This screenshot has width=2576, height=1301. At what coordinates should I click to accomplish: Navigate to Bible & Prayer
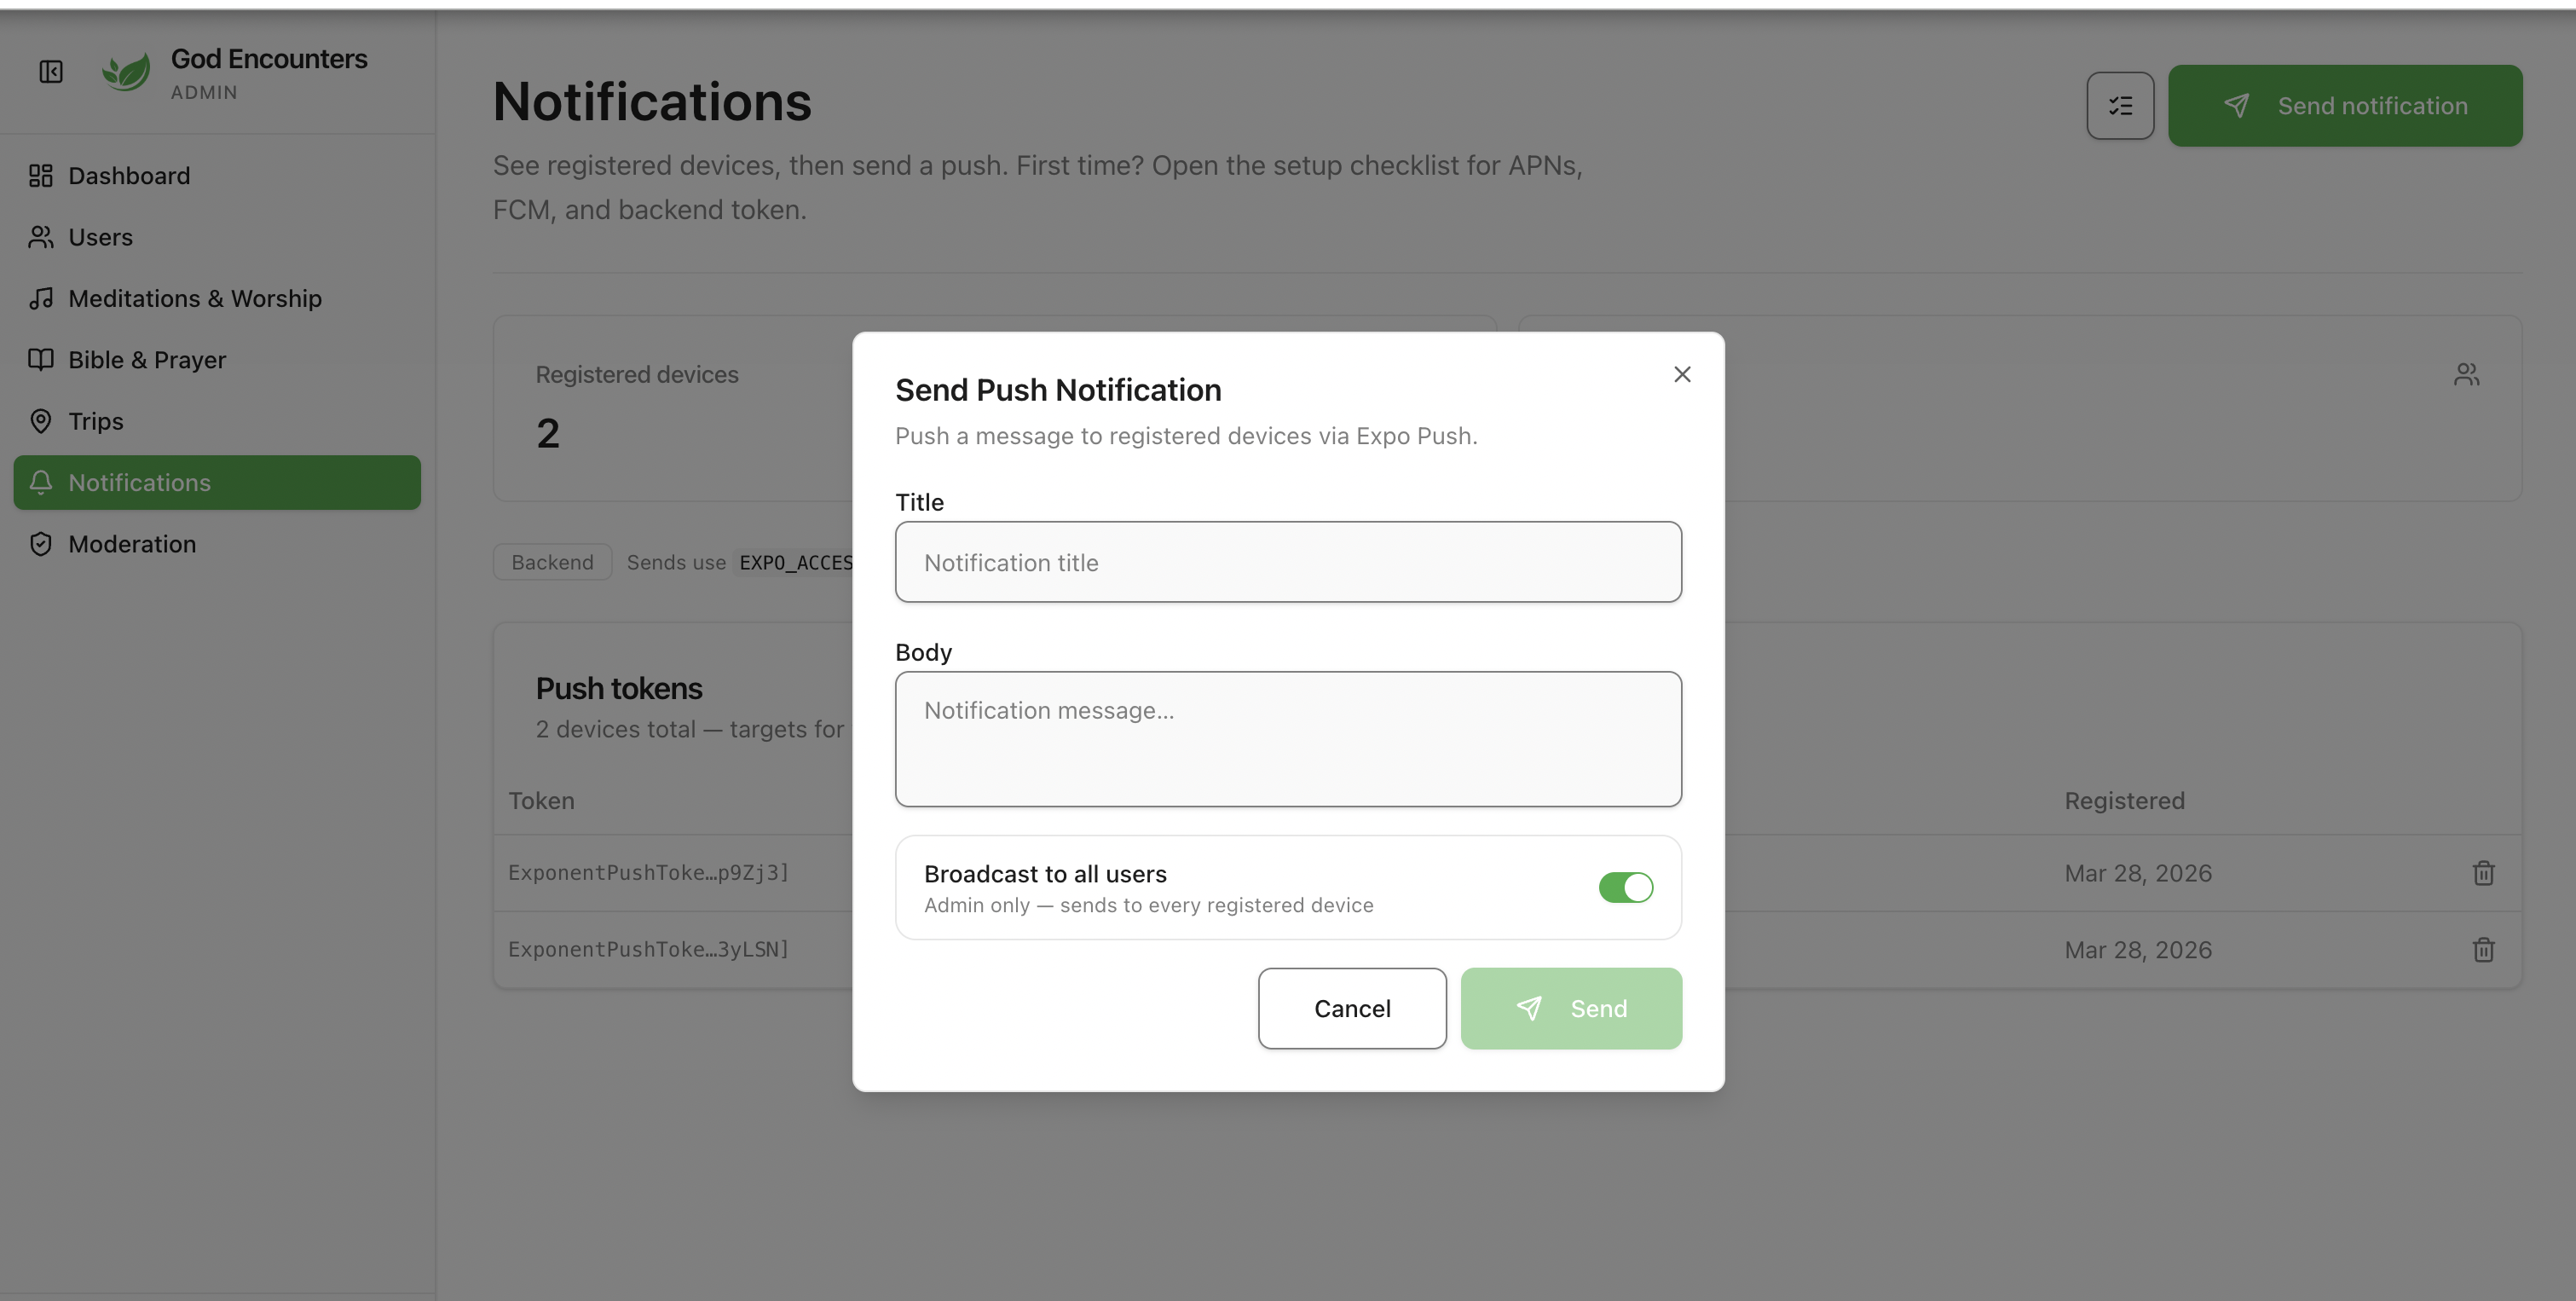(147, 360)
